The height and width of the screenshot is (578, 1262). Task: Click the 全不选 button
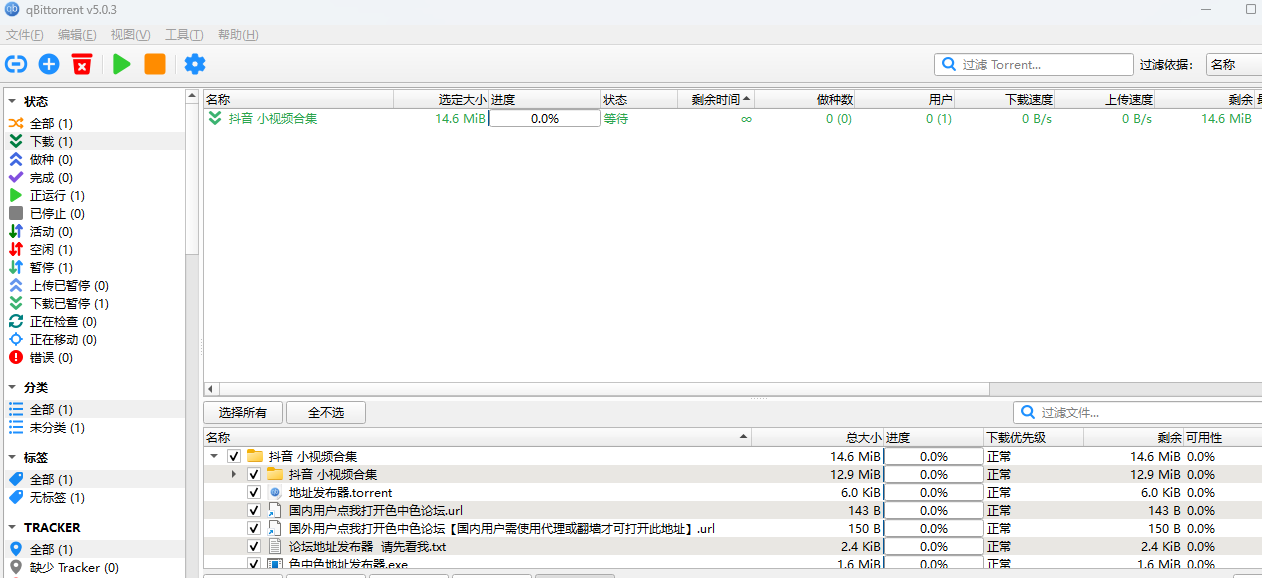pos(326,412)
